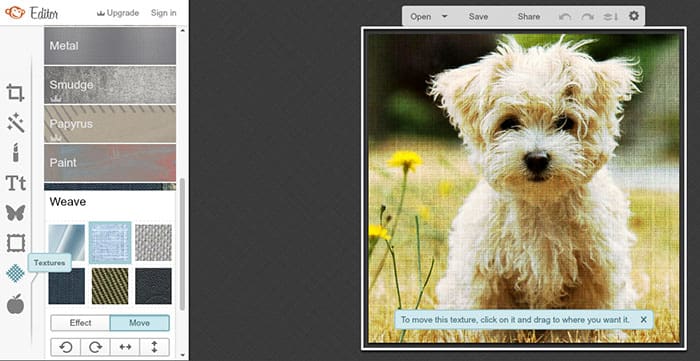Click the panel scroll down arrow
This screenshot has width=700, height=361.
(182, 355)
